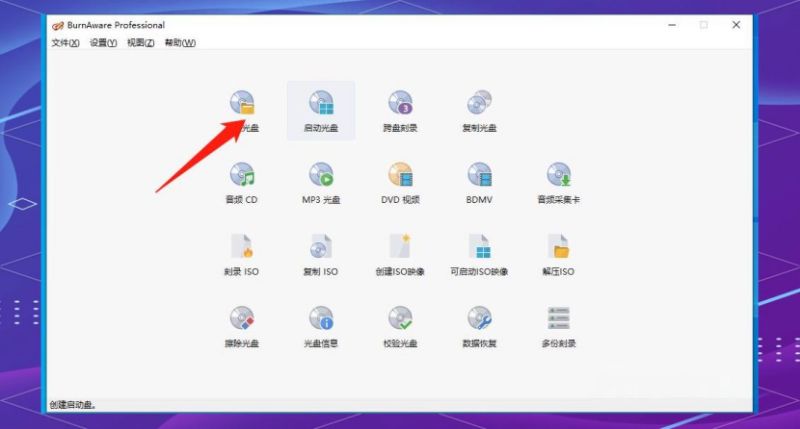Open the 复制 ISO copy-to-ISO tool
Screen dimensions: 800x429
[x=321, y=255]
